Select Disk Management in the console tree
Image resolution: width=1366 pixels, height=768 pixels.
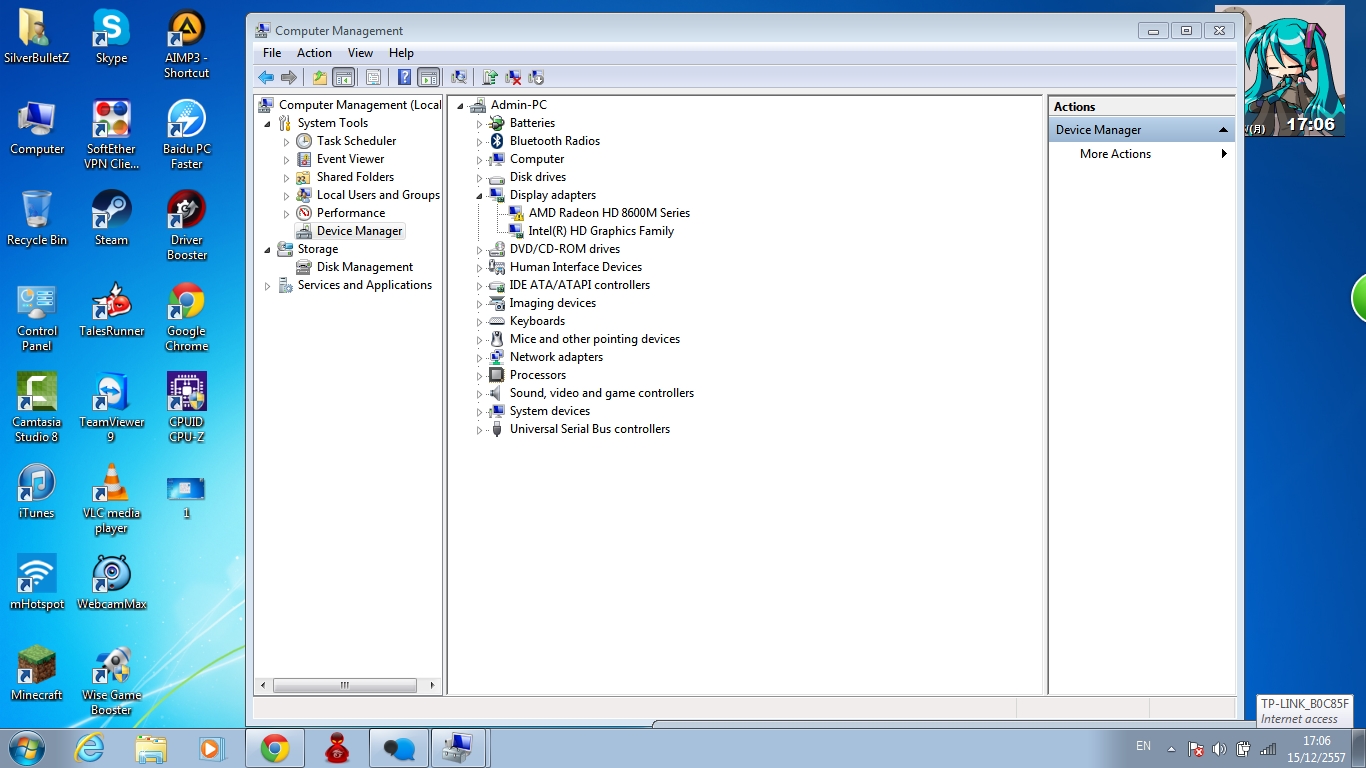click(x=365, y=267)
